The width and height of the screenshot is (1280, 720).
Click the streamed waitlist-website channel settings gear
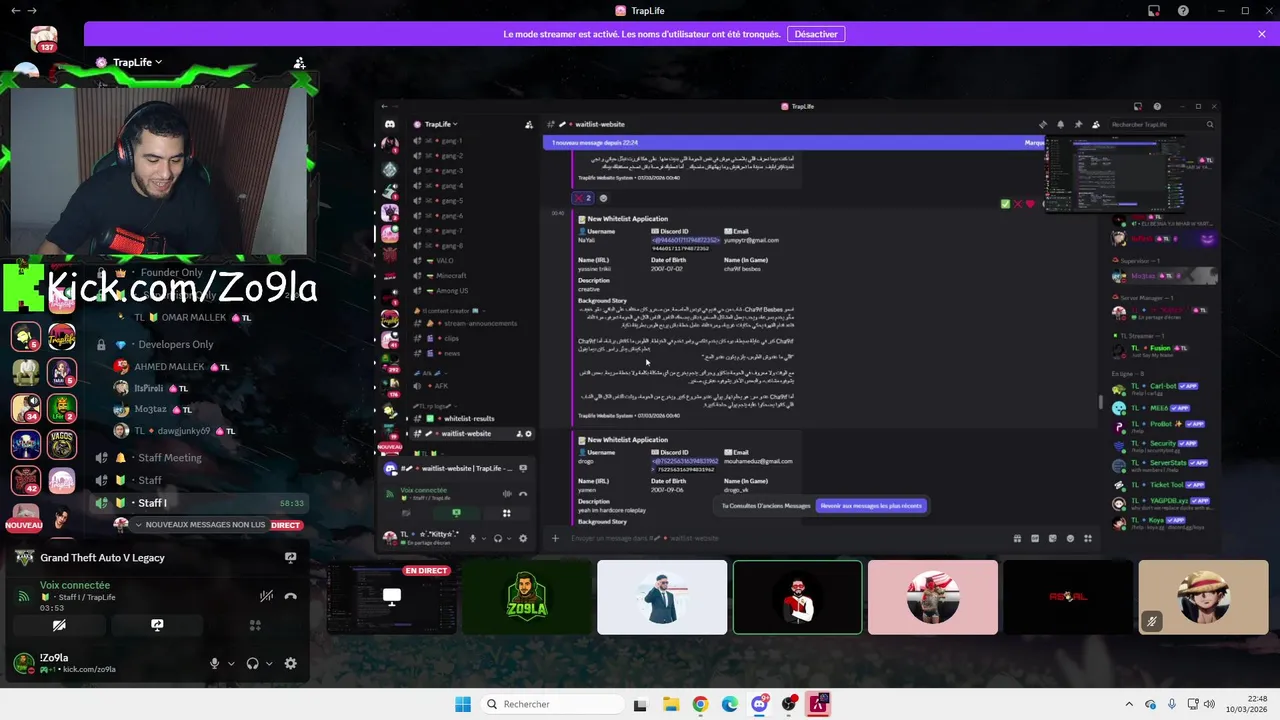(529, 434)
